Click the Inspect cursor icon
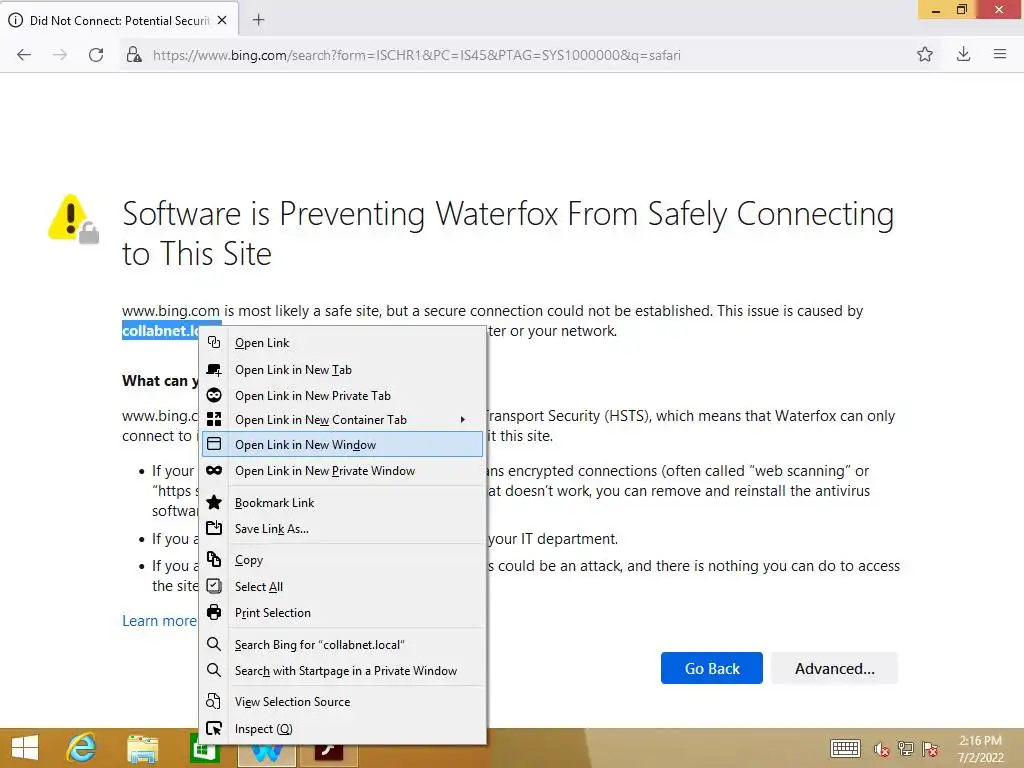This screenshot has height=768, width=1024. [214, 728]
